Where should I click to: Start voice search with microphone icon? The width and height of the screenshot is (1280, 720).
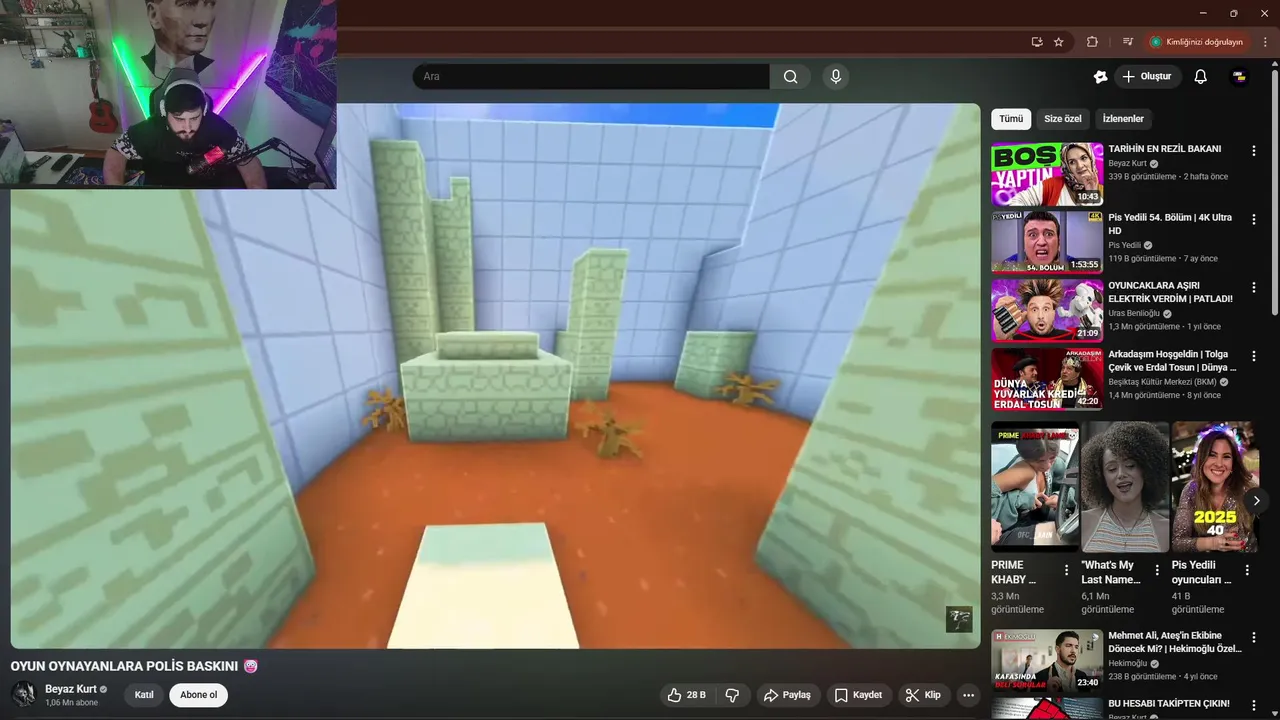point(836,77)
